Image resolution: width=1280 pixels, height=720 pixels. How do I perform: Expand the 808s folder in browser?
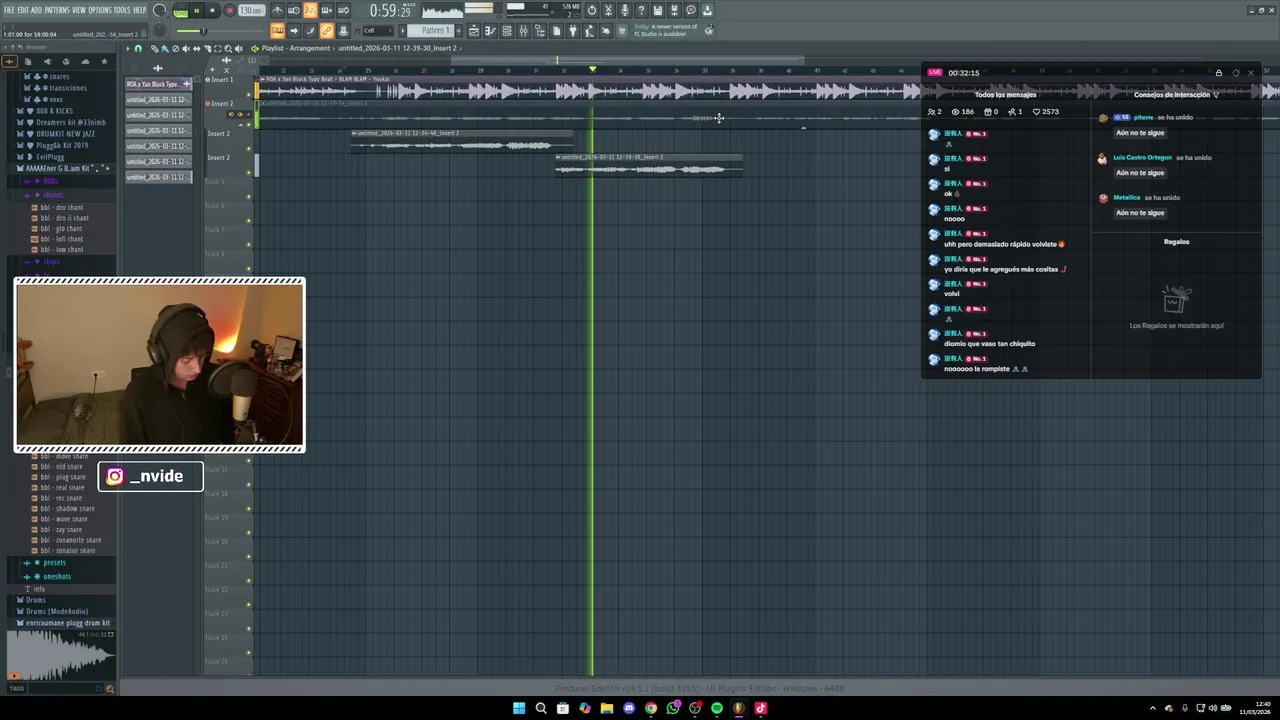click(x=50, y=181)
